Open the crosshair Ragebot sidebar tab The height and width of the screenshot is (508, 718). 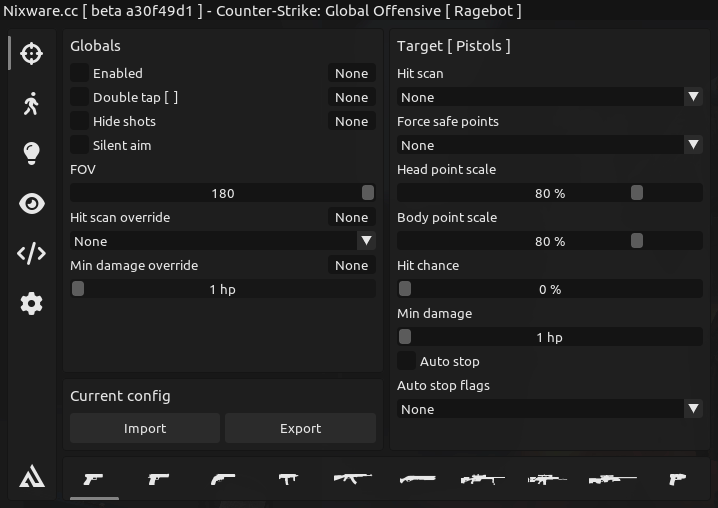(x=31, y=54)
